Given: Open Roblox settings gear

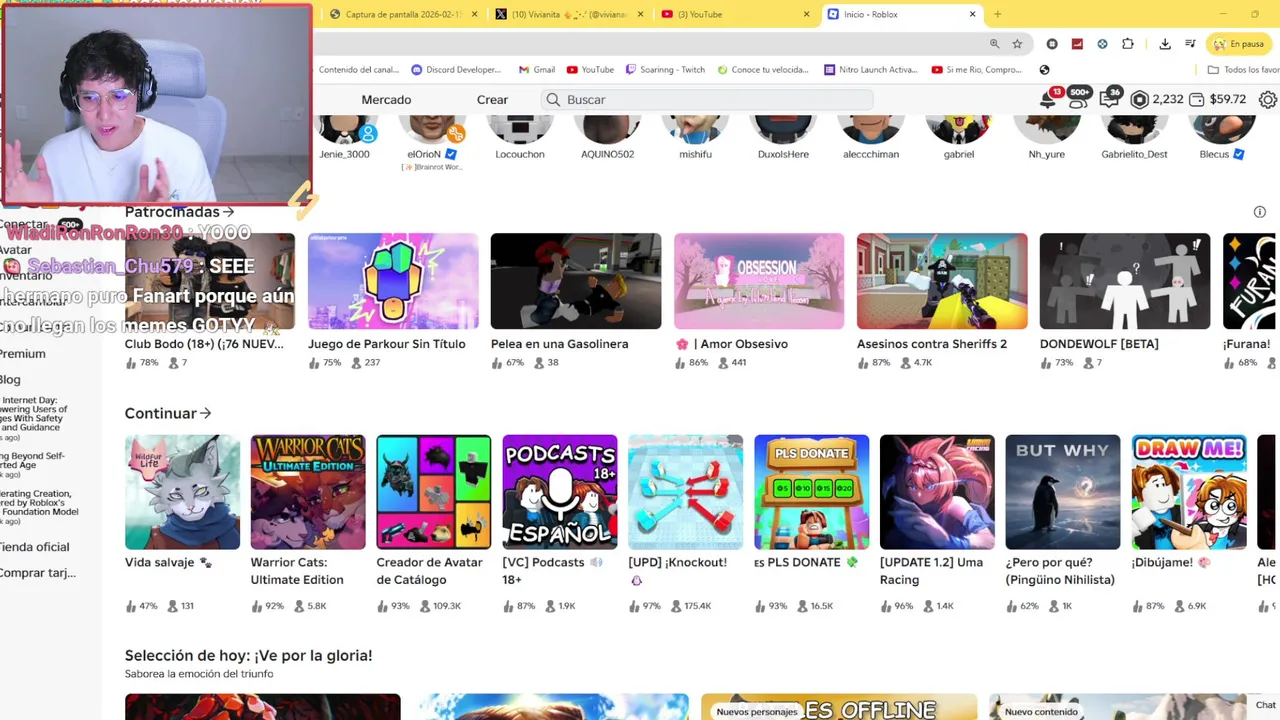Looking at the screenshot, I should (x=1268, y=100).
